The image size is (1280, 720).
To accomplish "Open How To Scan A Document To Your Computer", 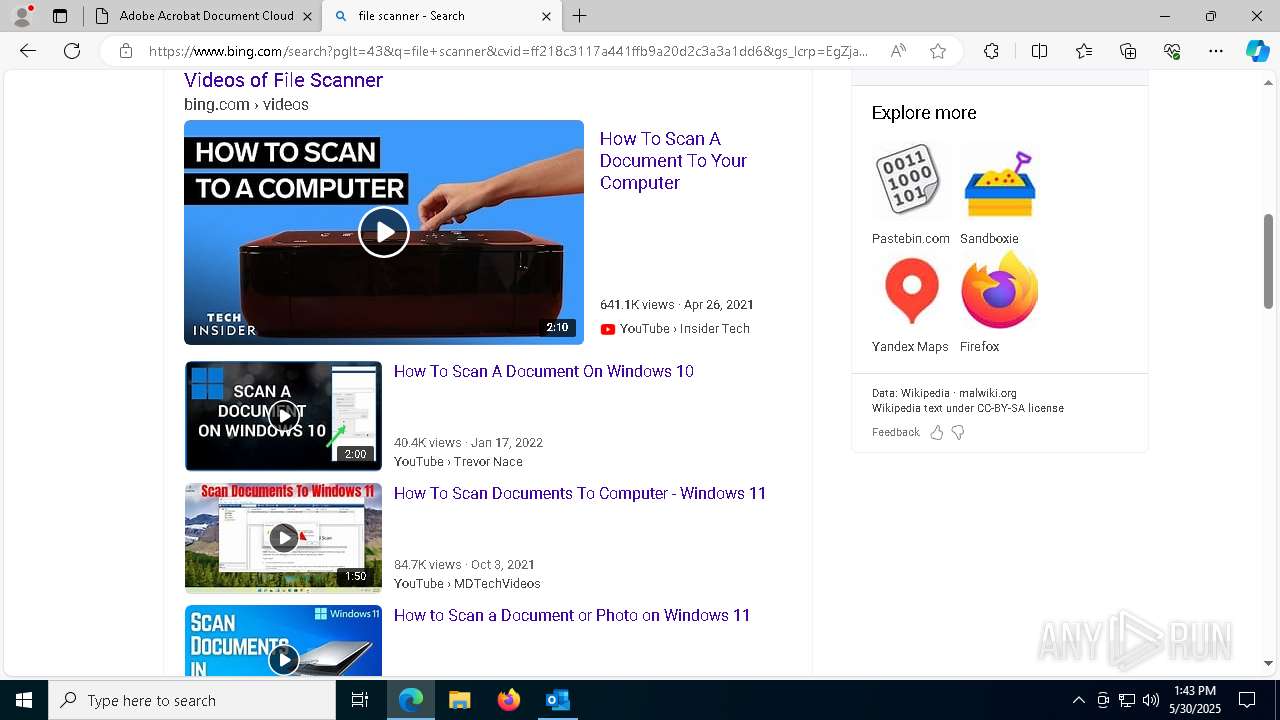I will (673, 161).
